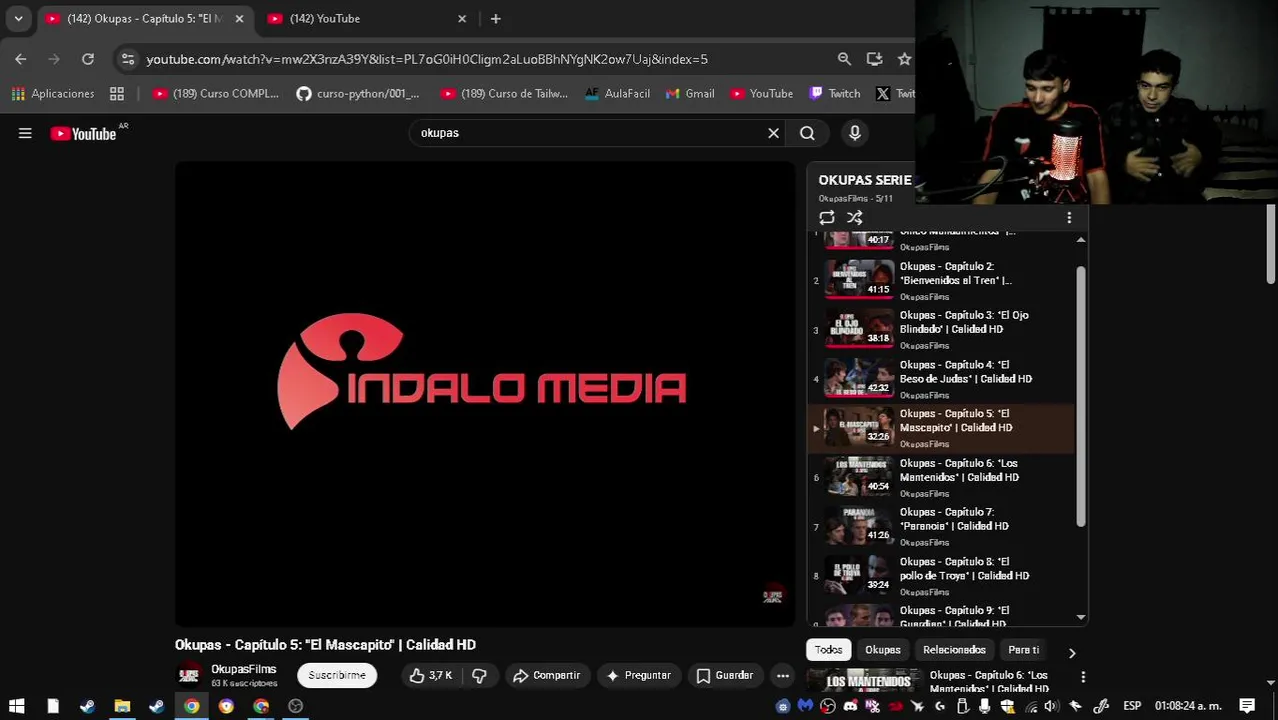Select the Okupas filter chip
The width and height of the screenshot is (1278, 720).
pyautogui.click(x=883, y=650)
